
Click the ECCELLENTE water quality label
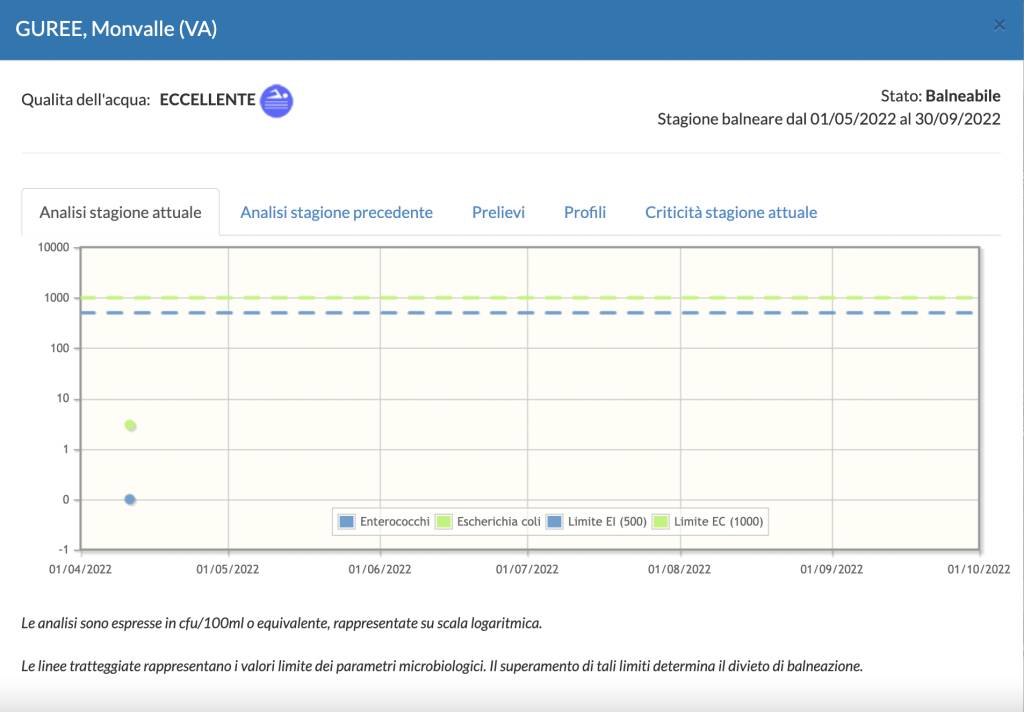pos(207,100)
